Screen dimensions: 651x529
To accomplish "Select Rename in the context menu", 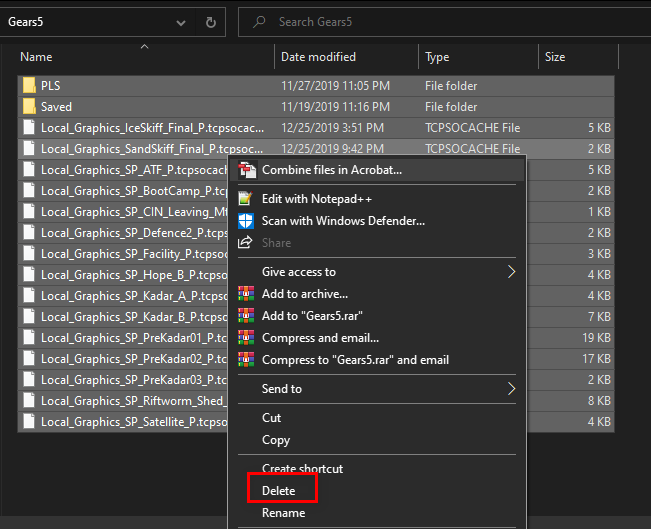I will pos(283,513).
